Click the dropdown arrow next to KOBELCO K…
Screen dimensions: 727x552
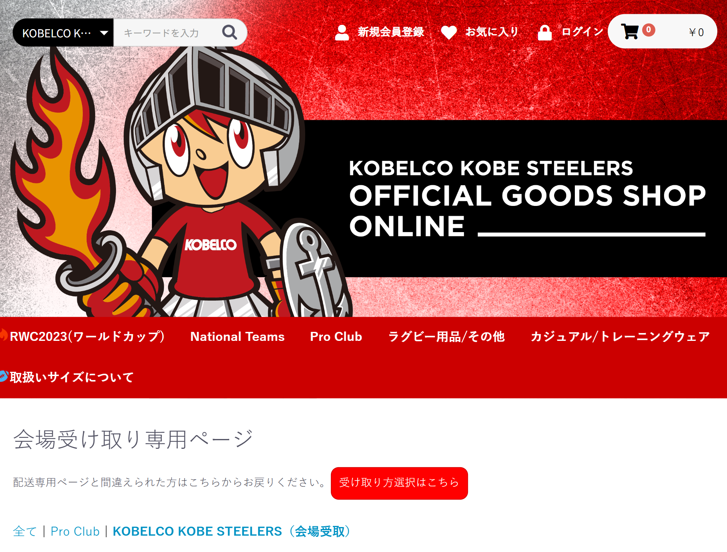(104, 33)
